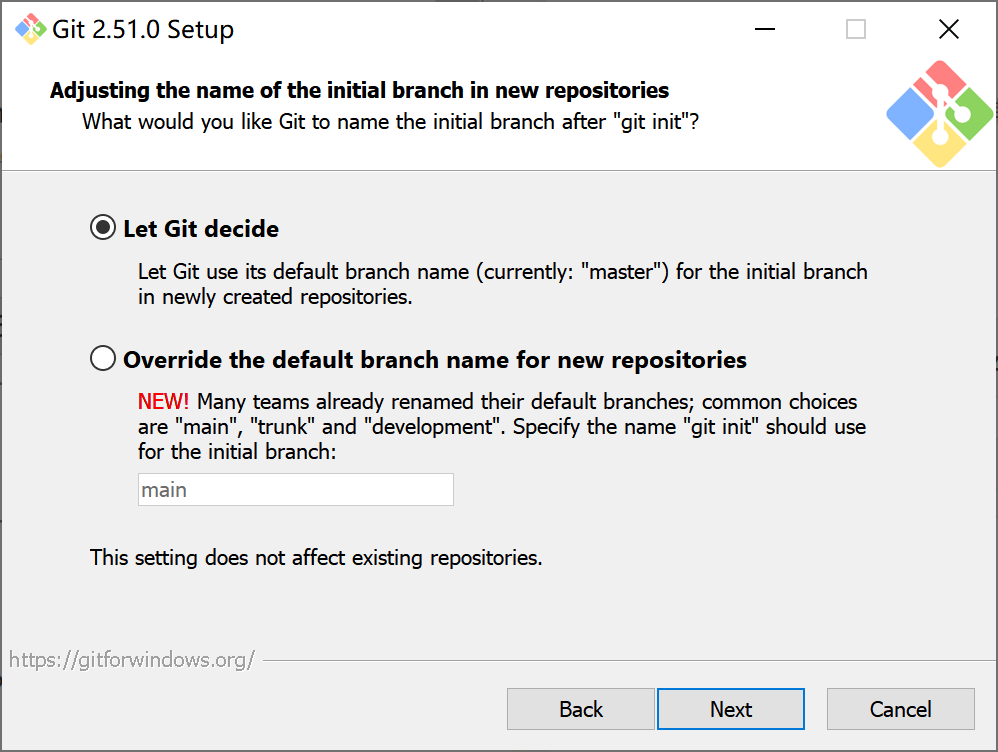Screen dimensions: 998x752
Task: Click the Git for Windows logo graphic
Action: [x=938, y=112]
